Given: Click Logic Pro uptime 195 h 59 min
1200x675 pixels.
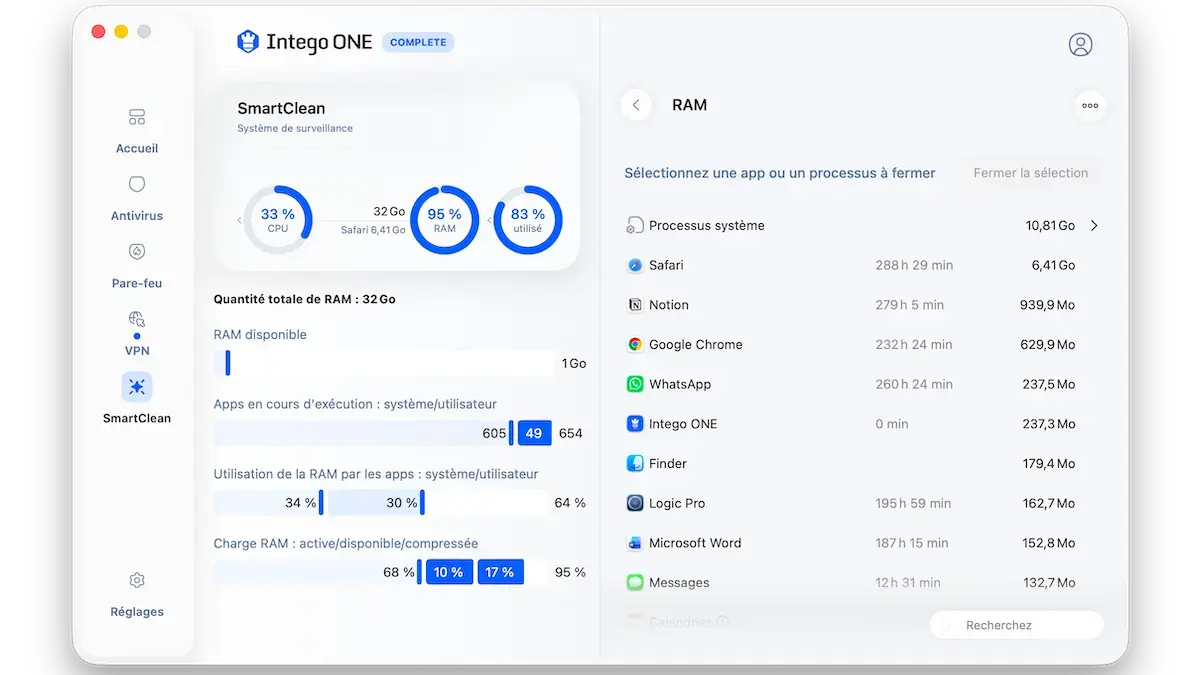Looking at the screenshot, I should 914,503.
